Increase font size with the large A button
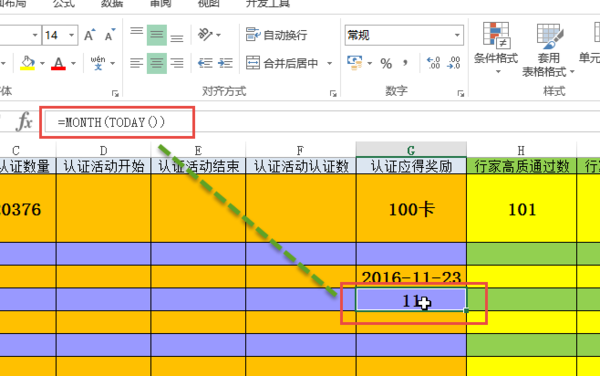Screen dimensions: 600x376 90,35
